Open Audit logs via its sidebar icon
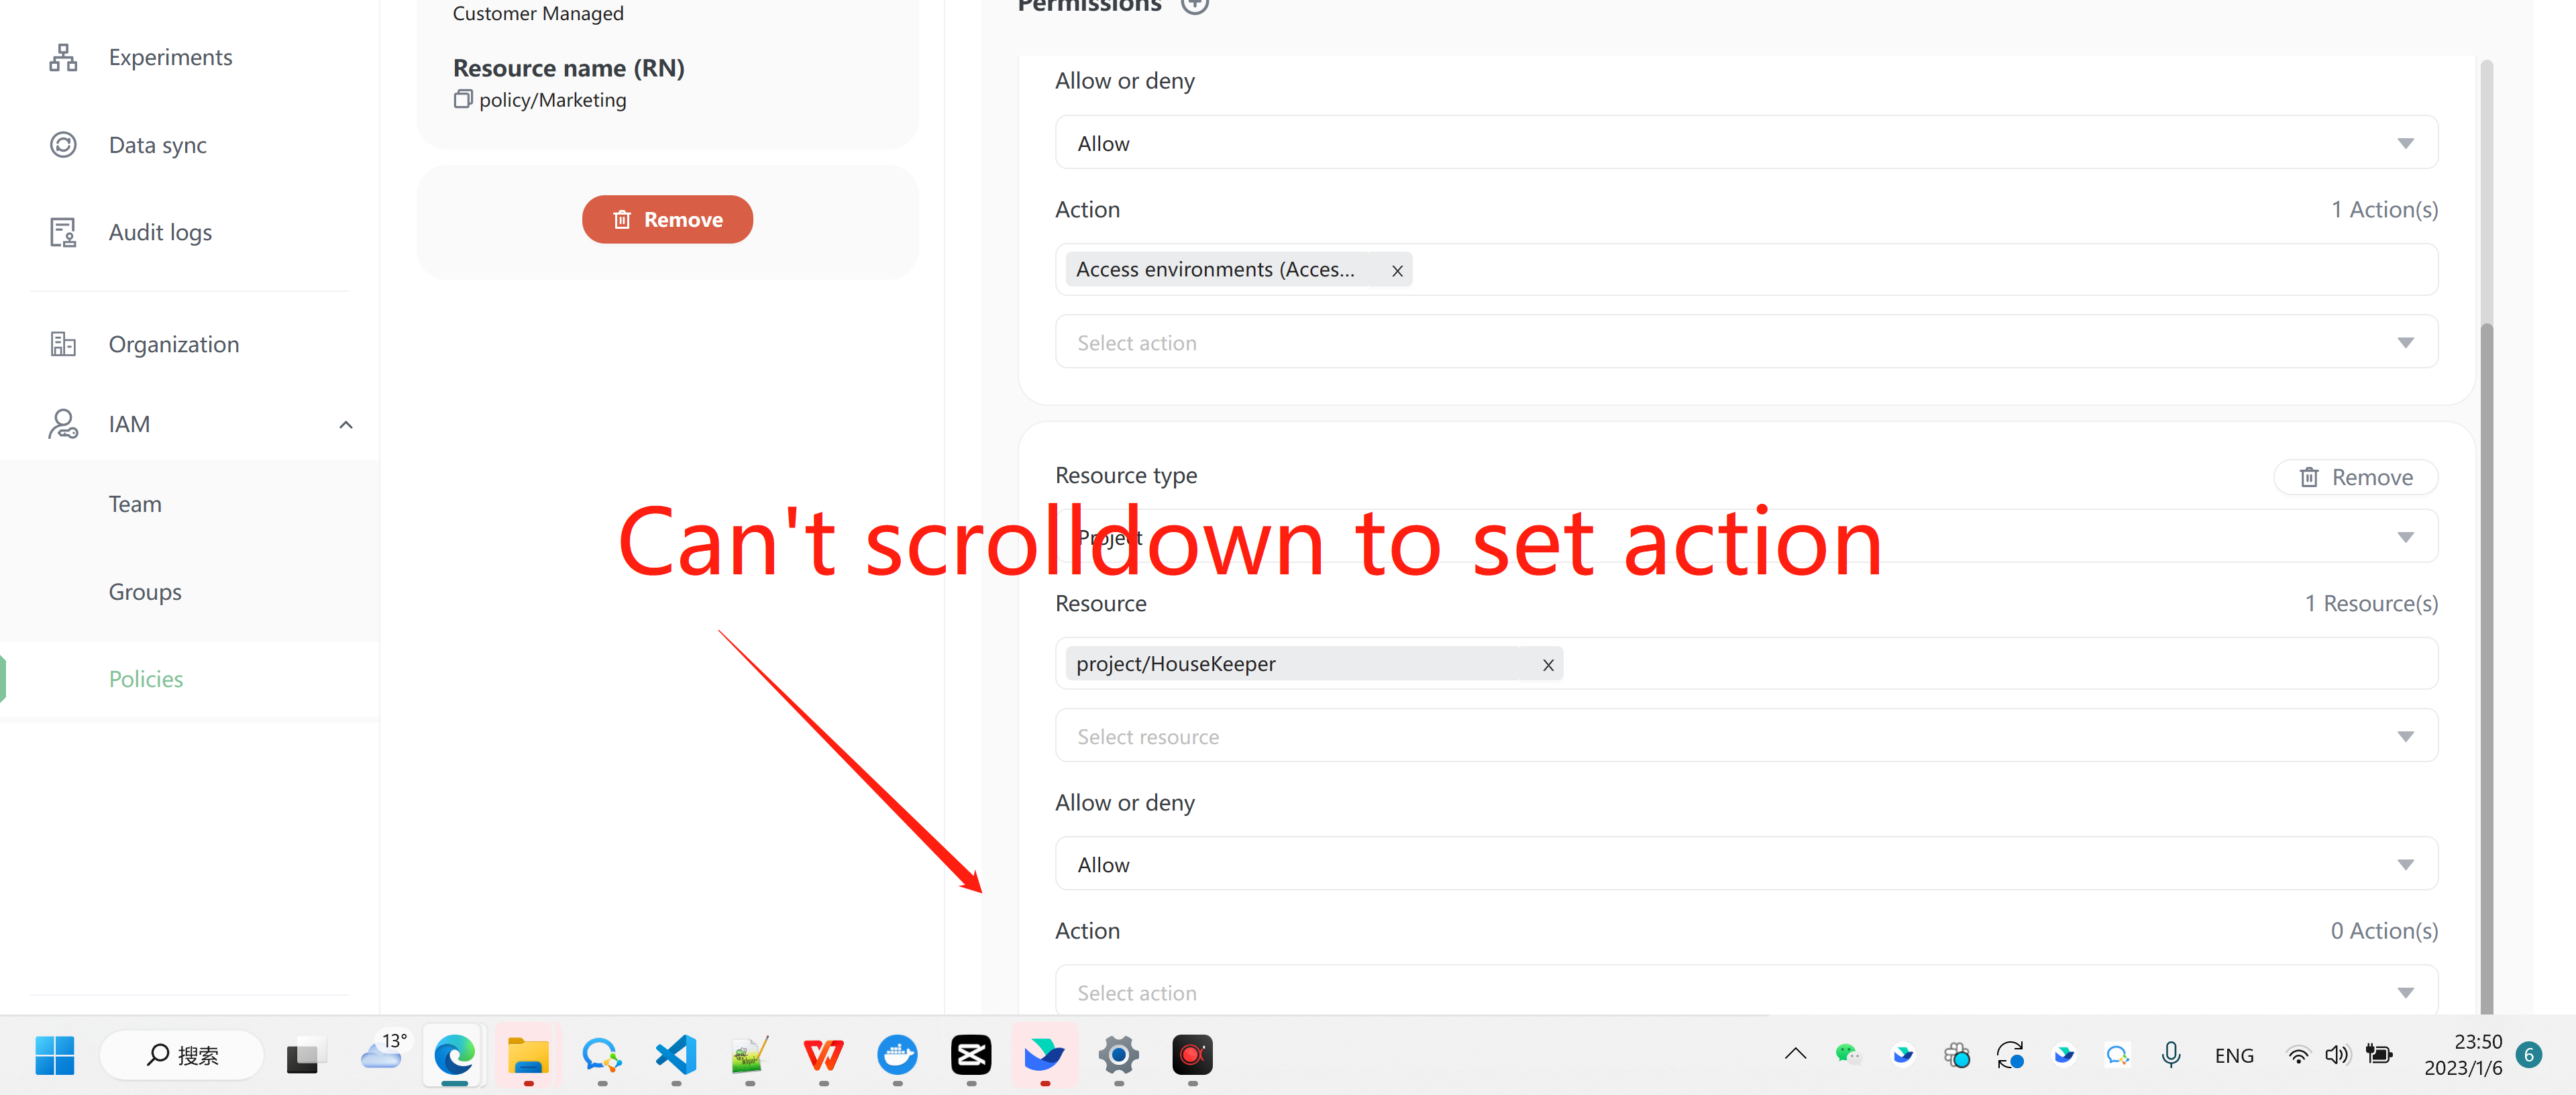 tap(63, 231)
